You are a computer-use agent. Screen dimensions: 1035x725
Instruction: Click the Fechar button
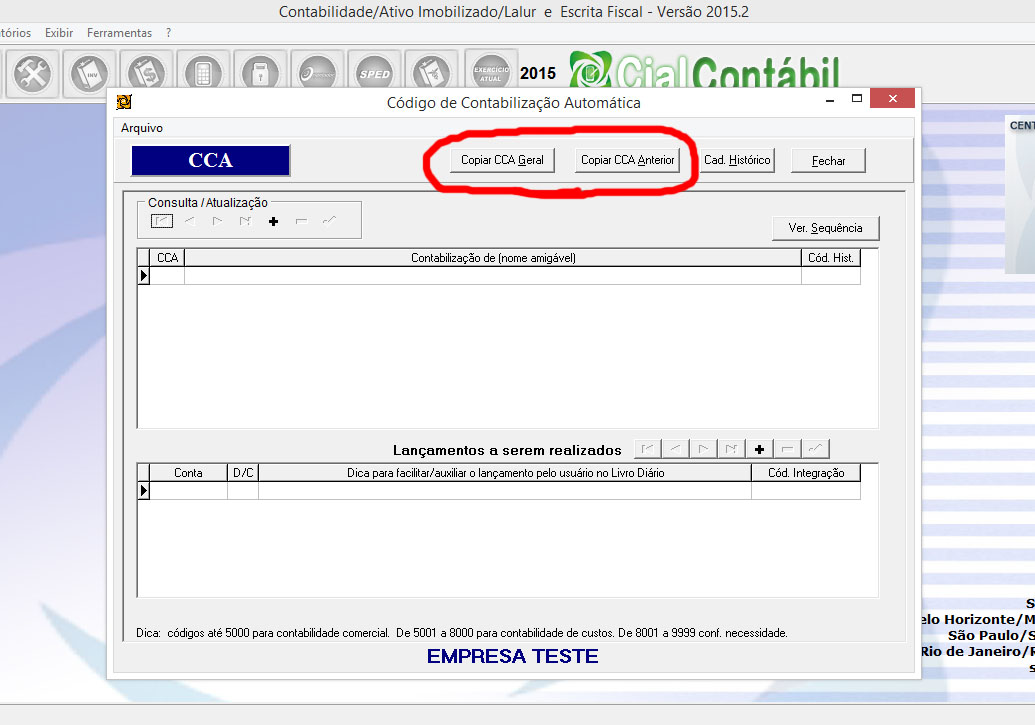[x=828, y=161]
